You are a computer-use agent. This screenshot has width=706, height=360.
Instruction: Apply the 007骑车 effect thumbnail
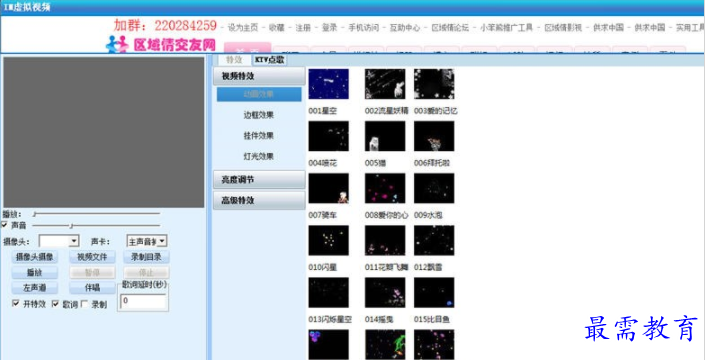328,188
